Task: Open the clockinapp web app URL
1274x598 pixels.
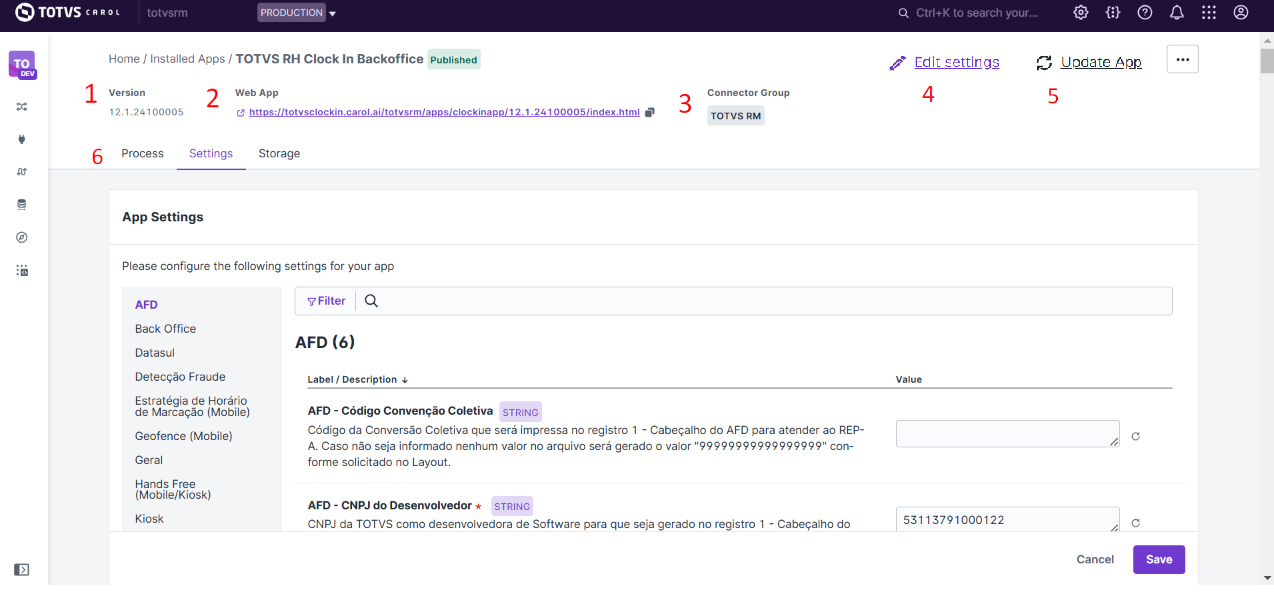Action: tap(444, 113)
